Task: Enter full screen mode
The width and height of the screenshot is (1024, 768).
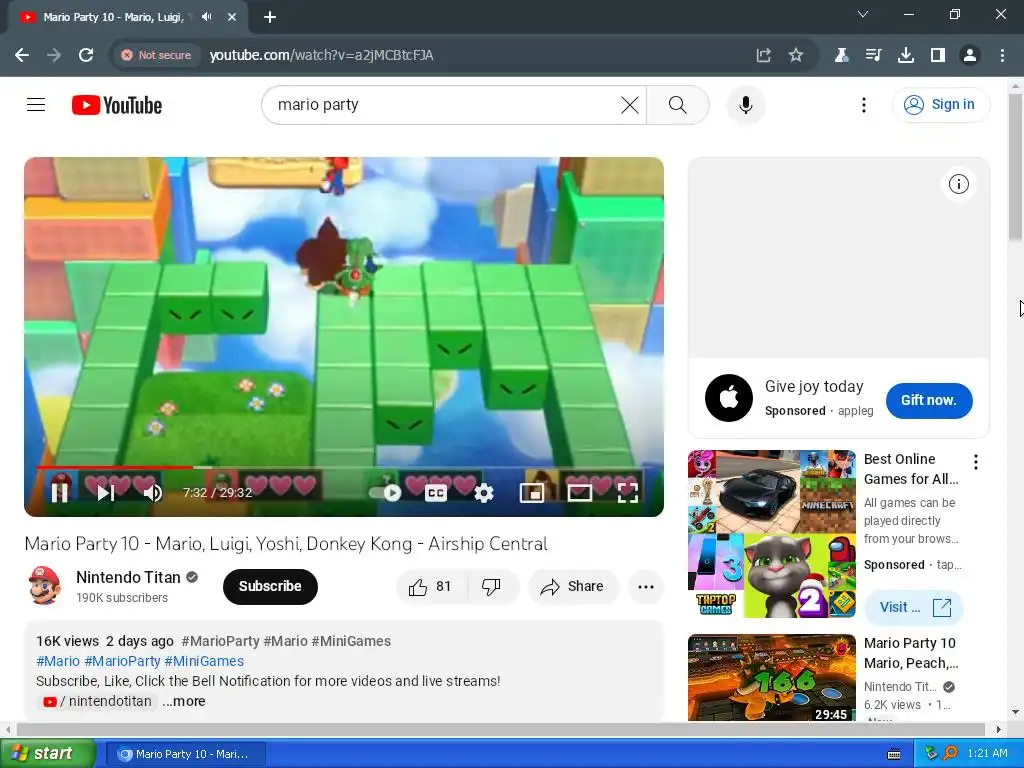Action: (628, 493)
